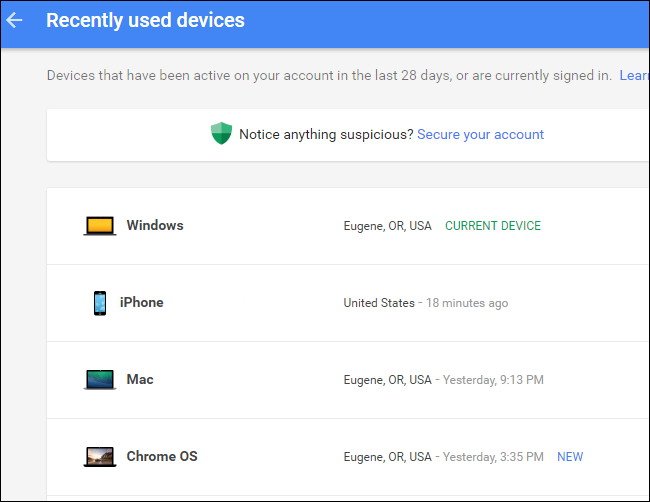650x502 pixels.
Task: Click the green CURRENT DEVICE label
Action: click(492, 226)
